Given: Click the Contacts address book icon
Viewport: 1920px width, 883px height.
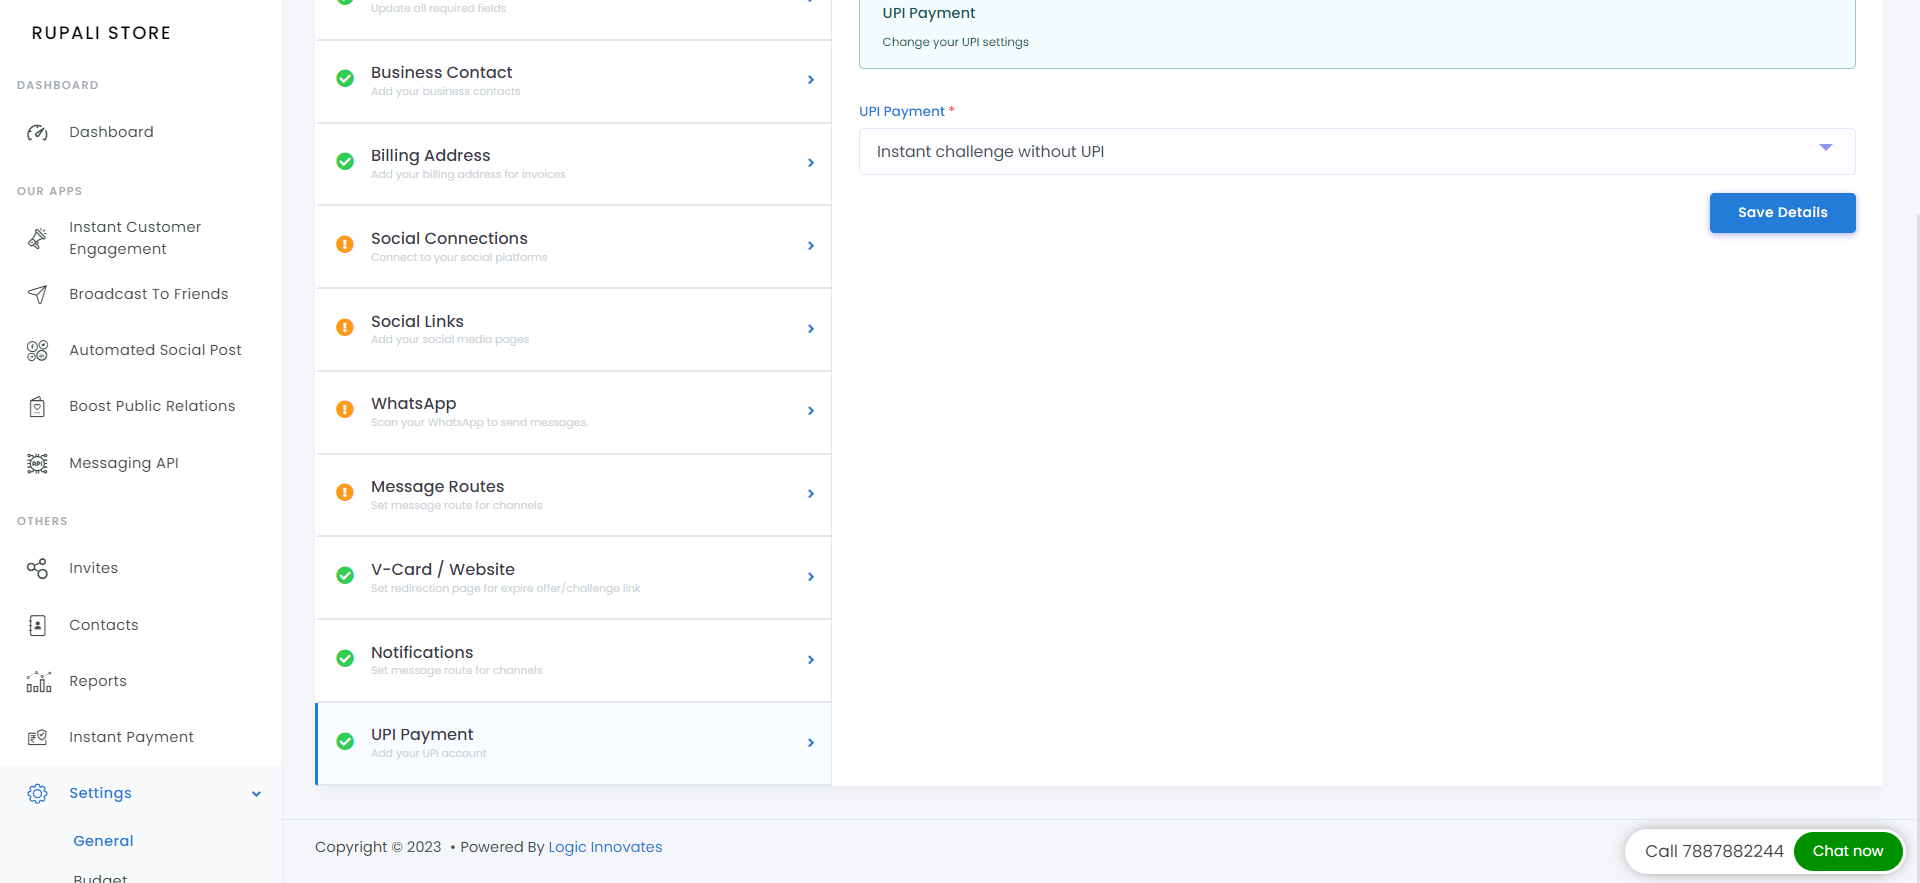Looking at the screenshot, I should 37,625.
